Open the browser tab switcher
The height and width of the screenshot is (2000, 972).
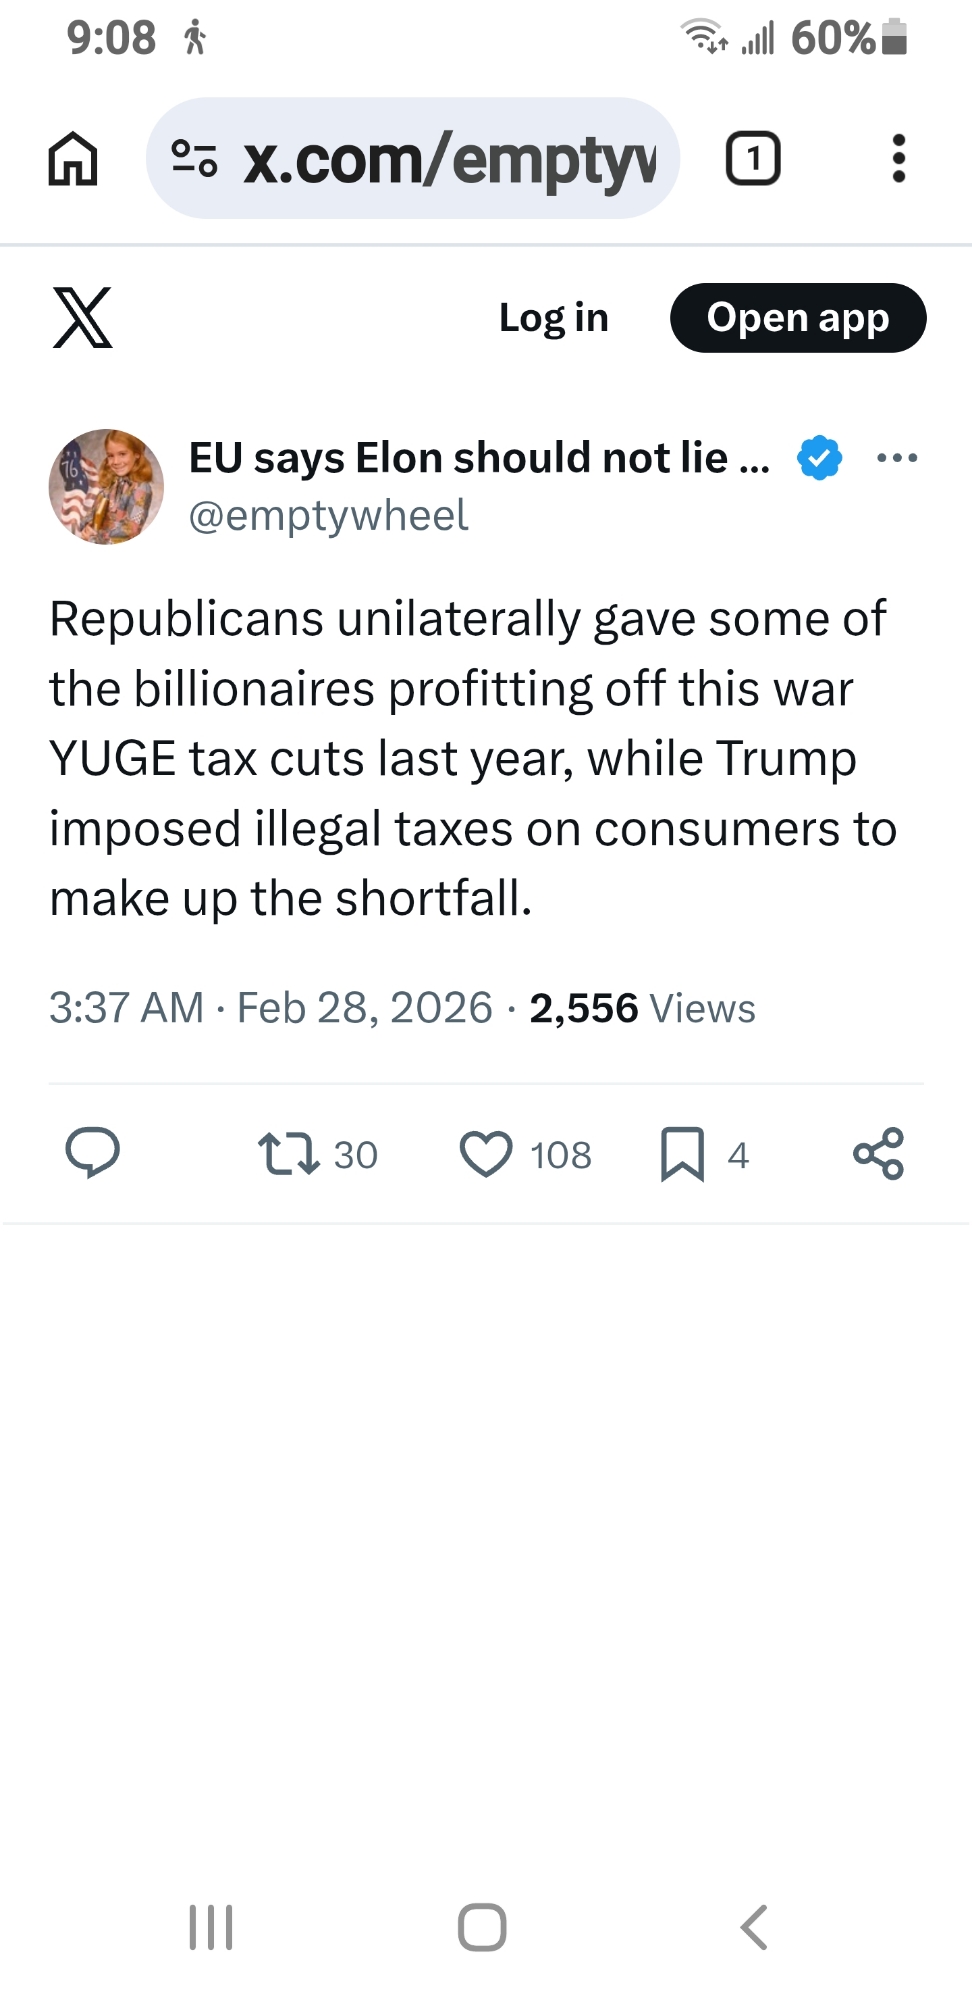[752, 159]
